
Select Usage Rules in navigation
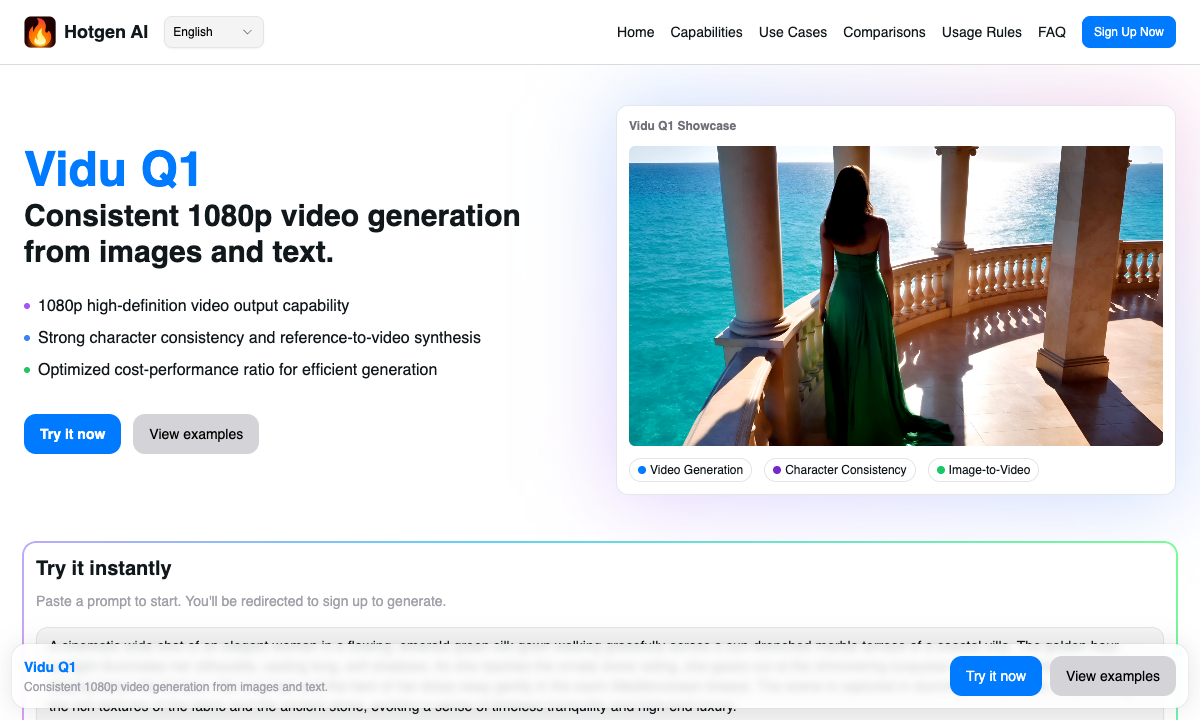point(981,32)
